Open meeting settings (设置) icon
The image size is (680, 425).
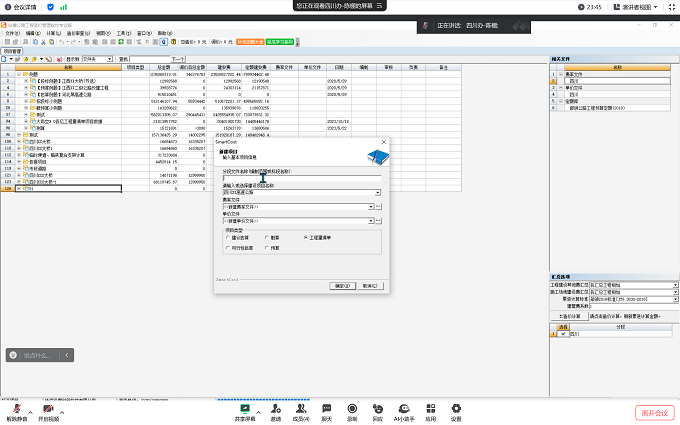[455, 409]
